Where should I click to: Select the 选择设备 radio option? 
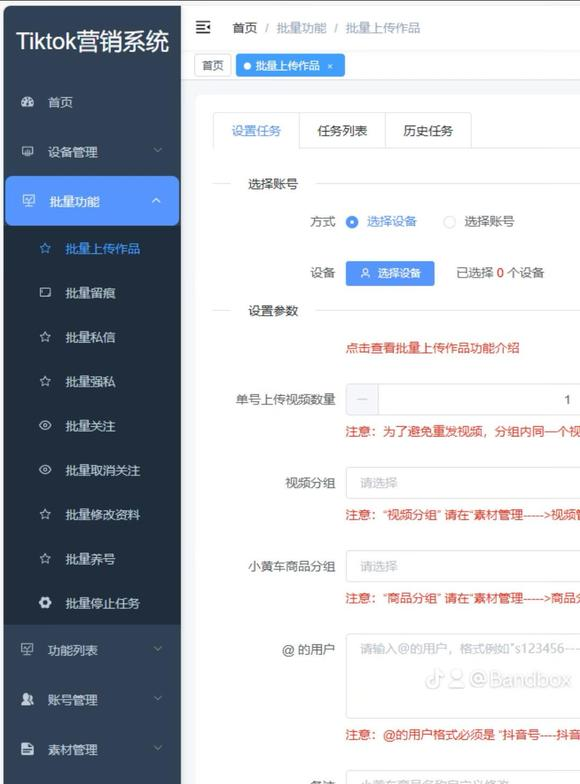pyautogui.click(x=352, y=222)
